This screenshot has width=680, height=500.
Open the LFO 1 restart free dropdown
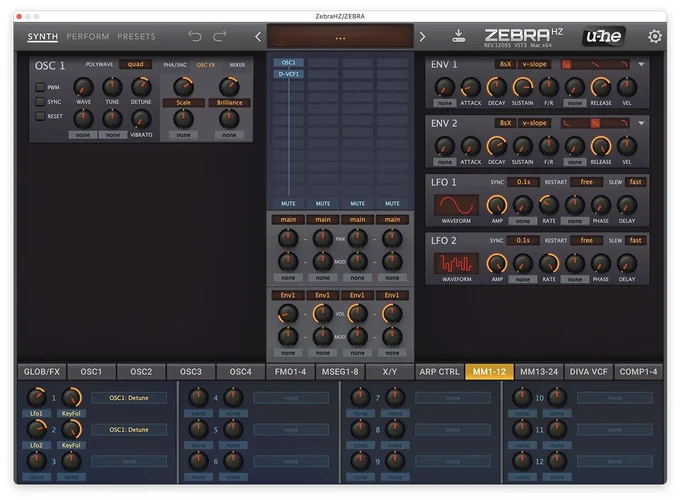[x=586, y=182]
